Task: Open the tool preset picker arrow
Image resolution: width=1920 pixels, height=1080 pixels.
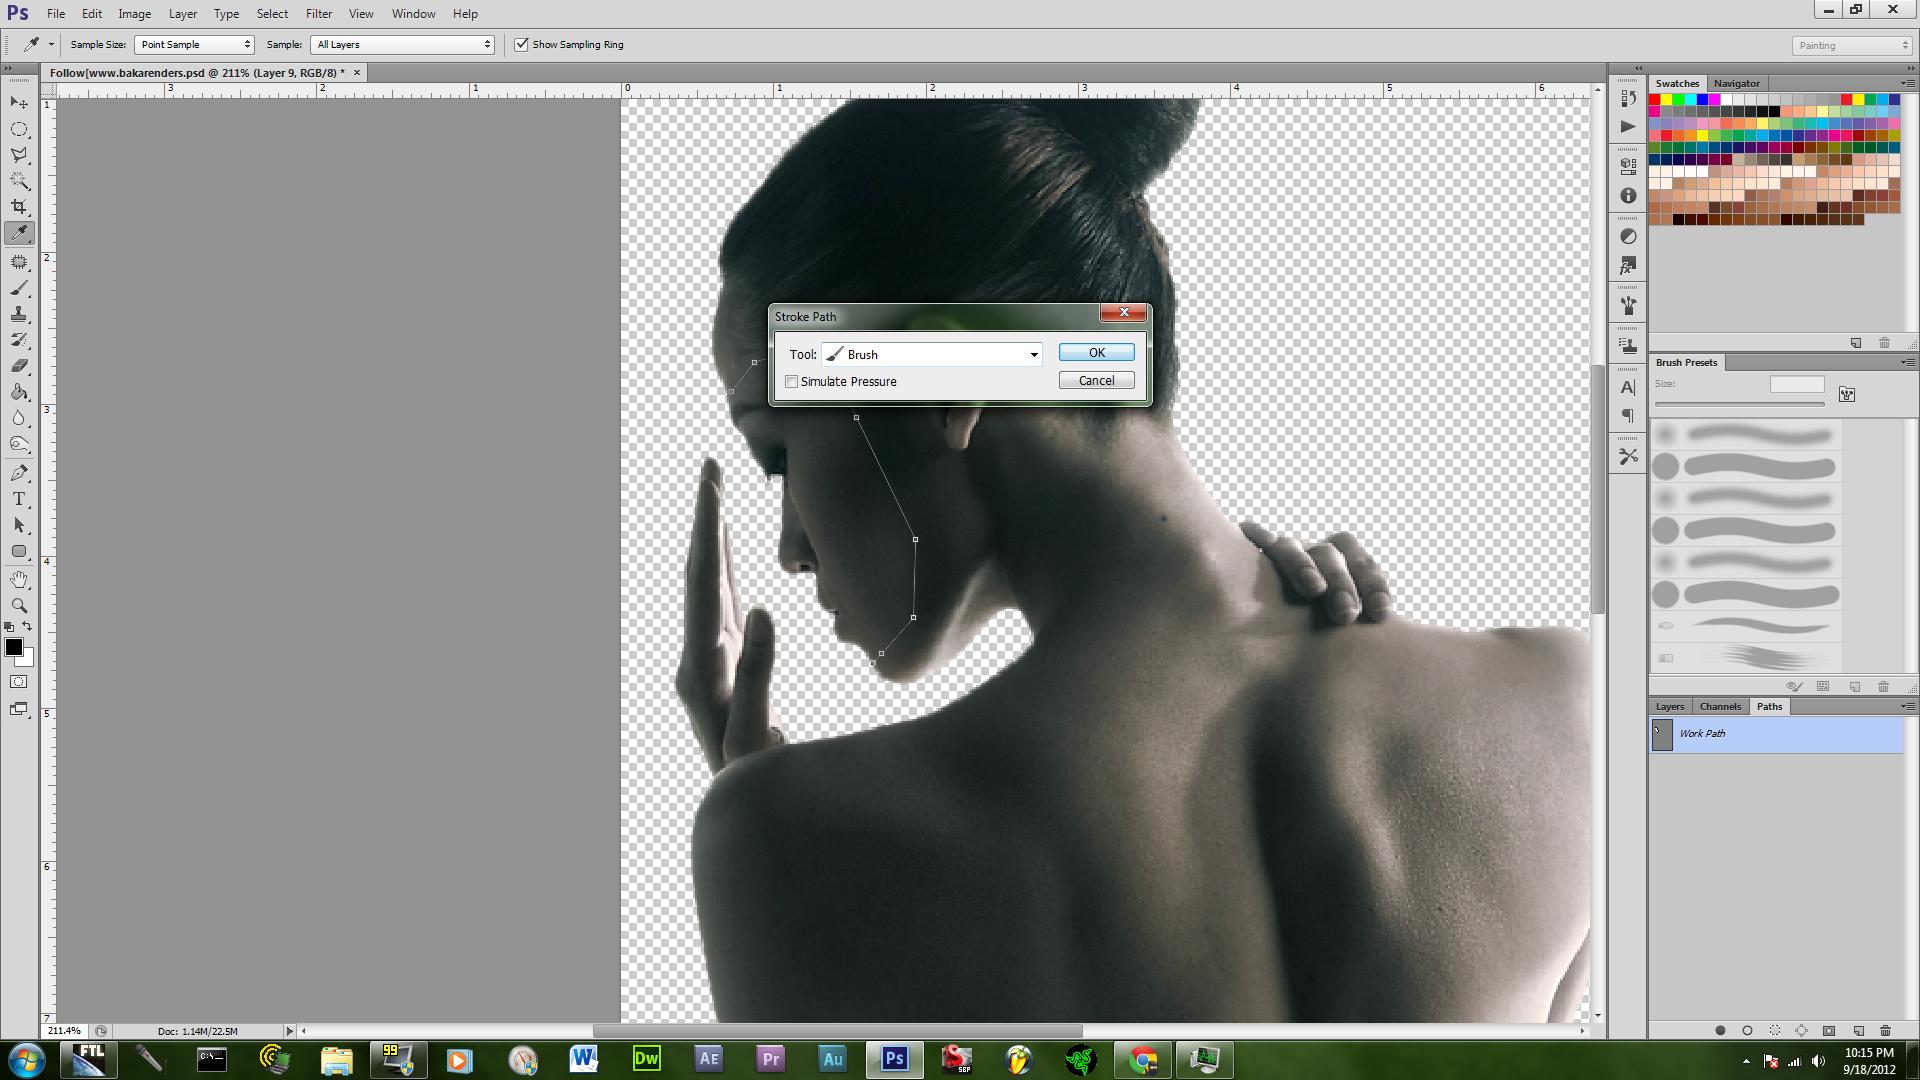Action: point(51,45)
